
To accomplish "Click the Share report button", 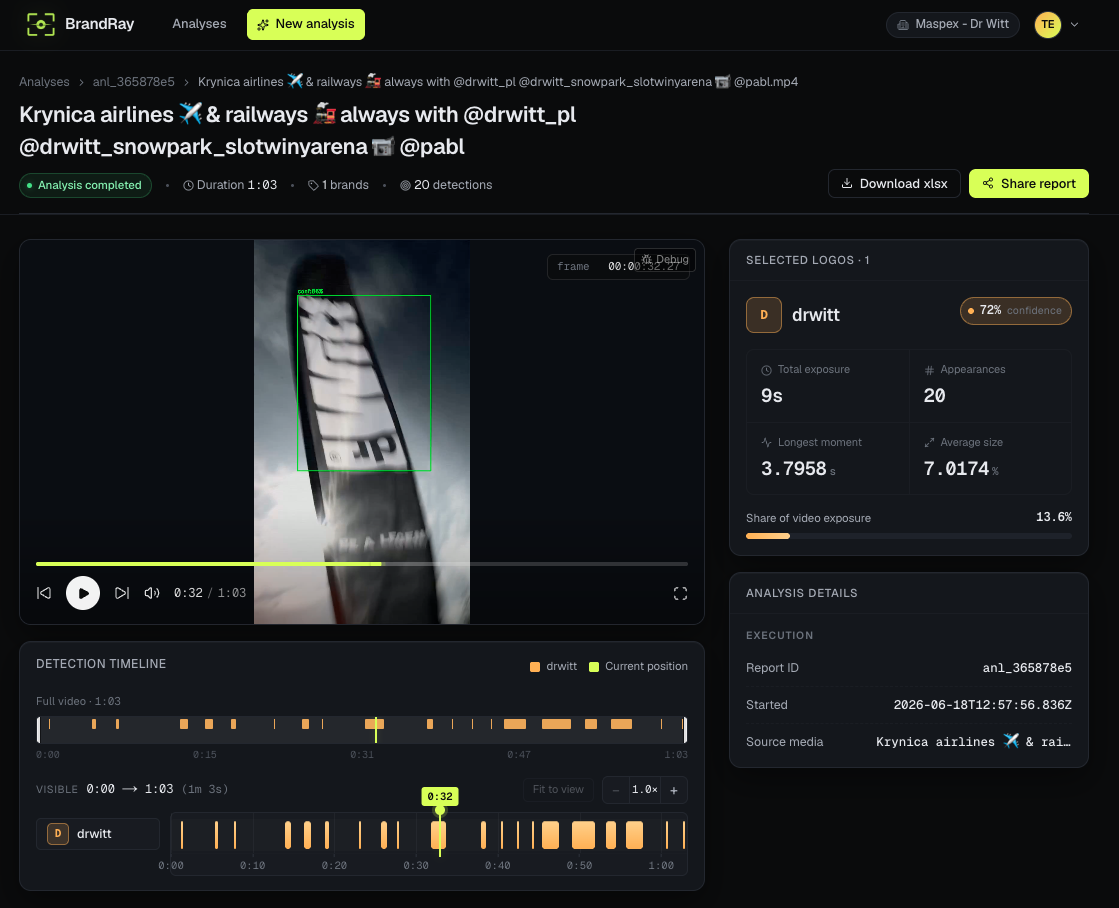I will coord(1028,183).
